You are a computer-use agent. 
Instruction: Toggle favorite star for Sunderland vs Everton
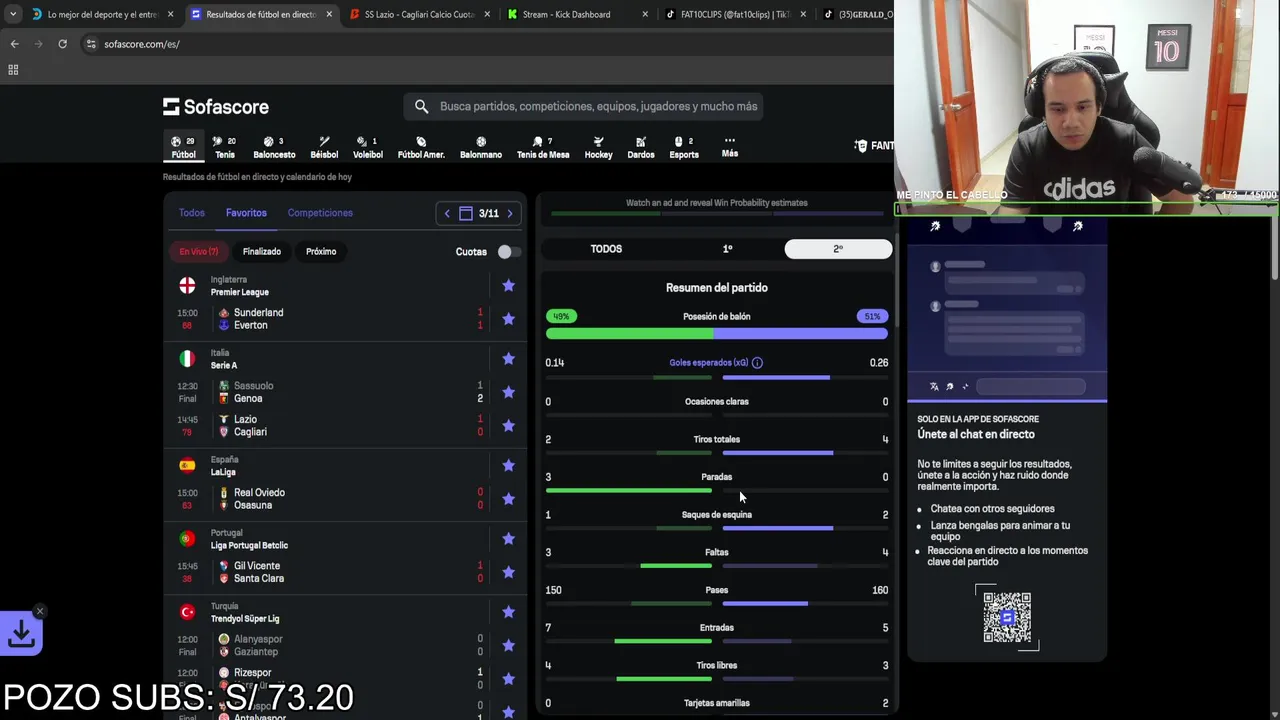coord(508,319)
